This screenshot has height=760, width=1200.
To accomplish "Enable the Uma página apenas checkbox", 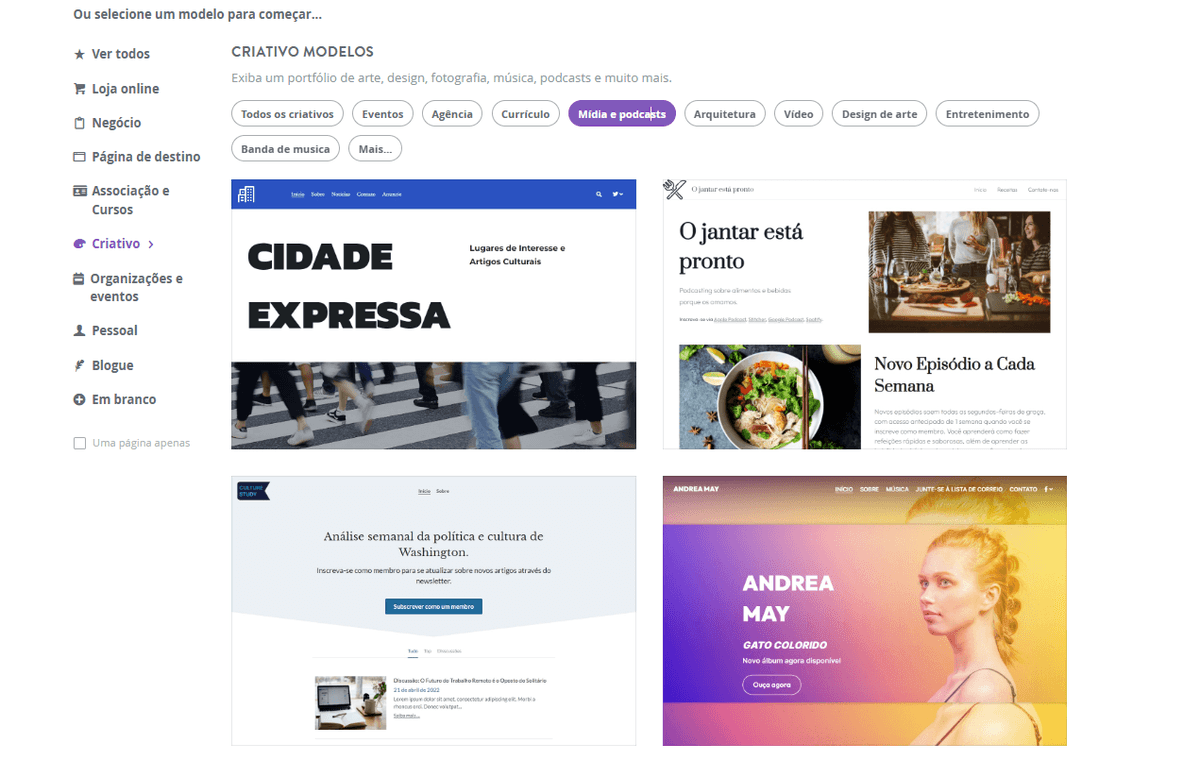I will [x=80, y=443].
